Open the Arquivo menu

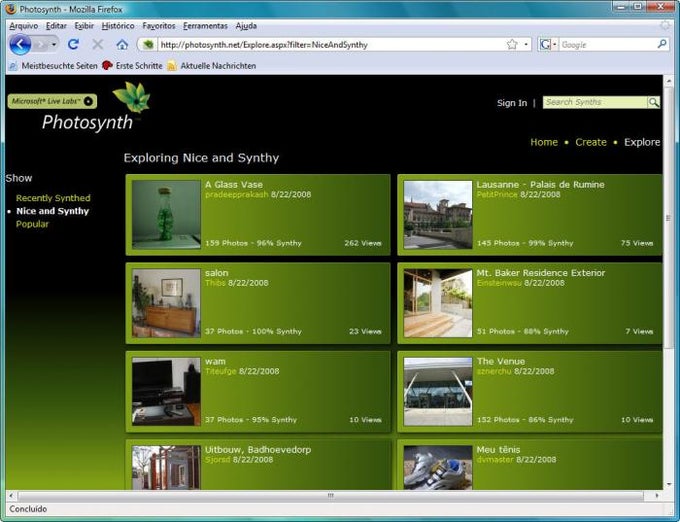(24, 26)
